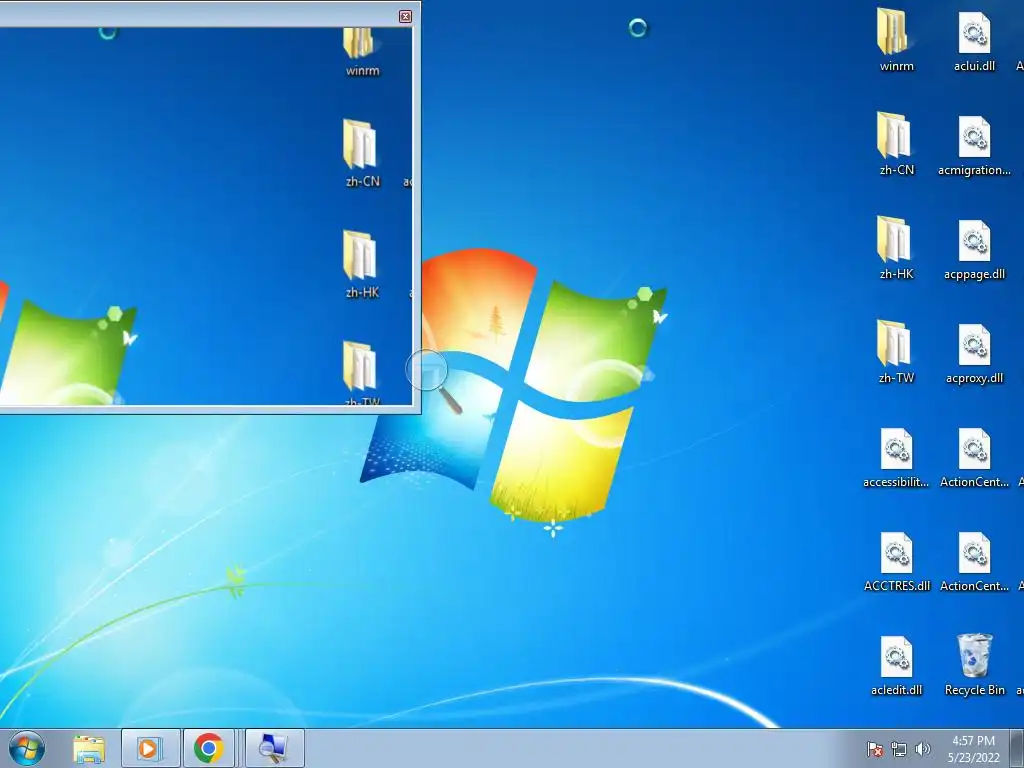Launch Windows Explorer from the taskbar
This screenshot has width=1024, height=768.
89,748
